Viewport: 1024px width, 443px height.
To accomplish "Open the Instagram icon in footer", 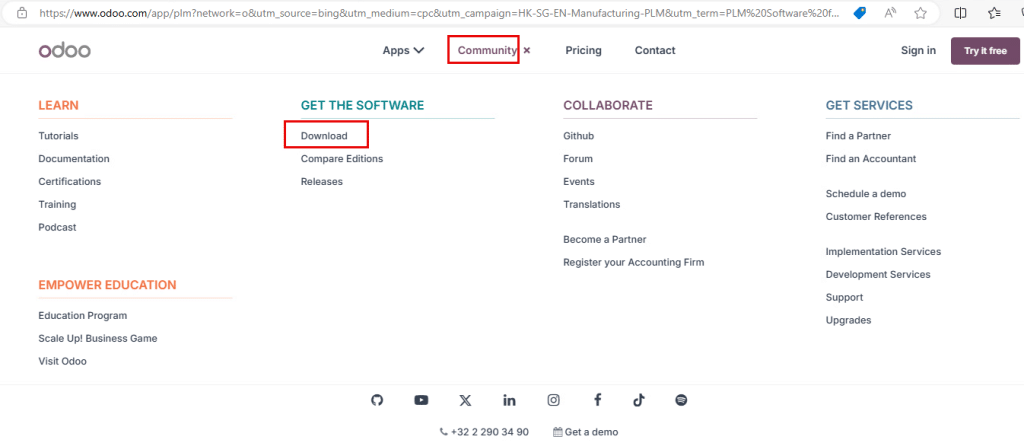I will [x=554, y=401].
